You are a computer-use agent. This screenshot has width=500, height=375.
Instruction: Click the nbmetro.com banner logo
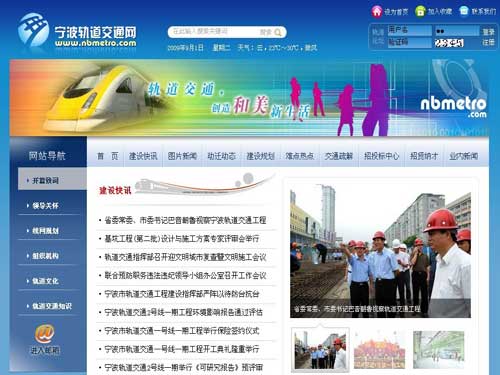tap(453, 107)
